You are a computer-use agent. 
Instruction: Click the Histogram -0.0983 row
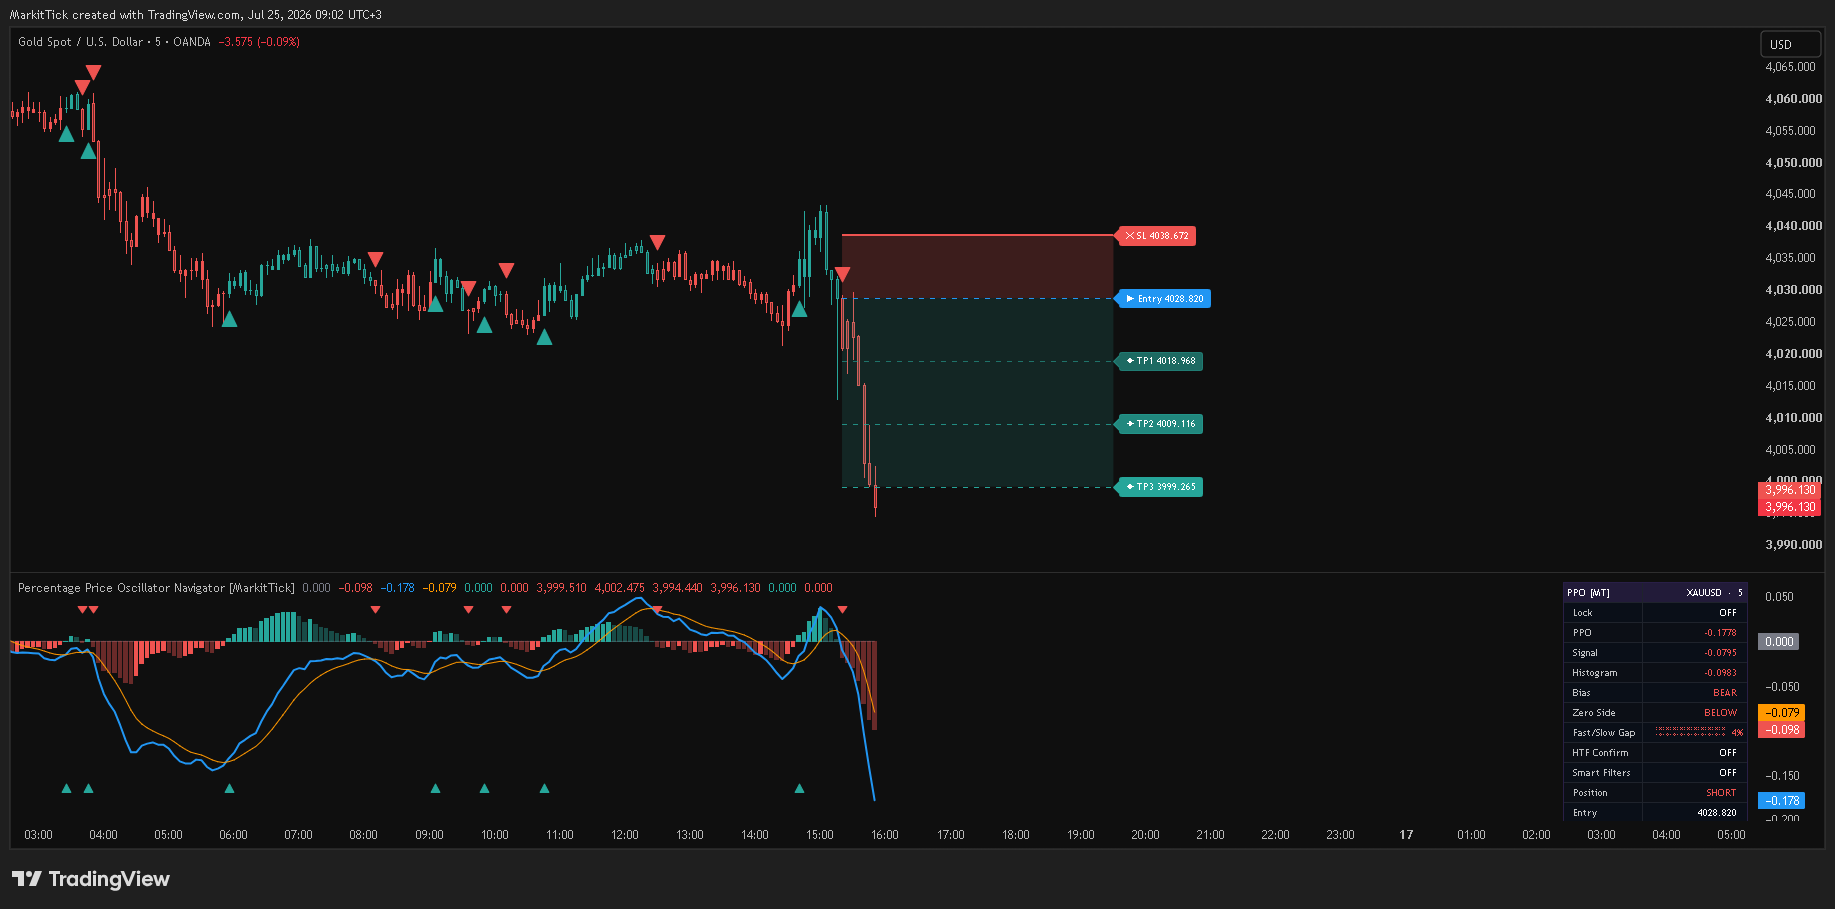click(x=1656, y=673)
